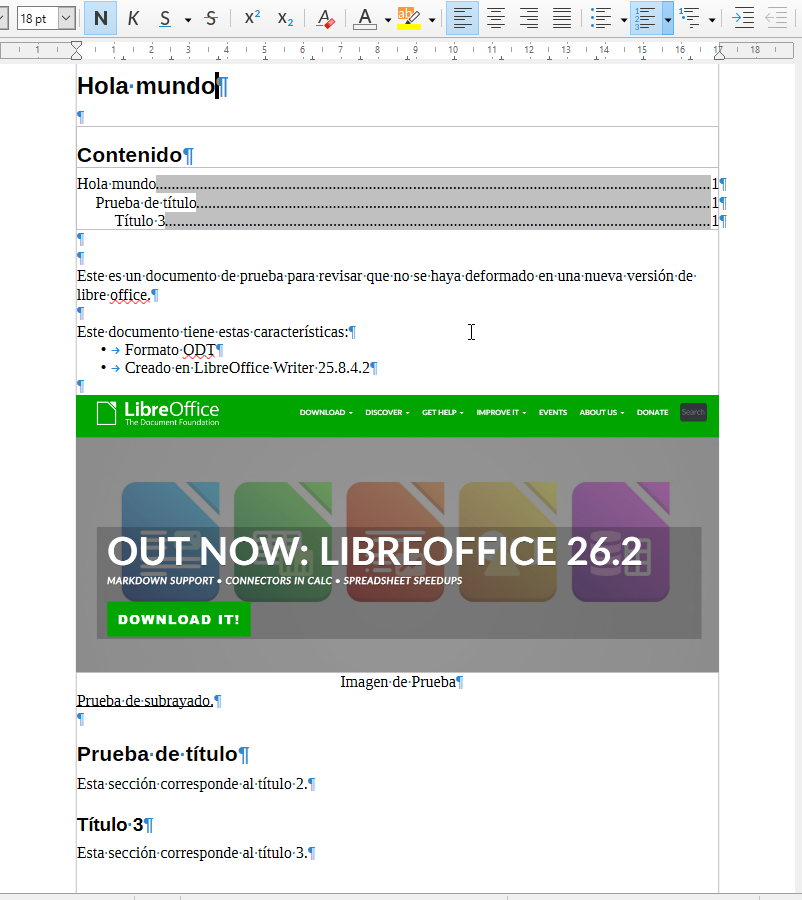
Task: Toggle bold formatting (N button)
Action: [100, 18]
